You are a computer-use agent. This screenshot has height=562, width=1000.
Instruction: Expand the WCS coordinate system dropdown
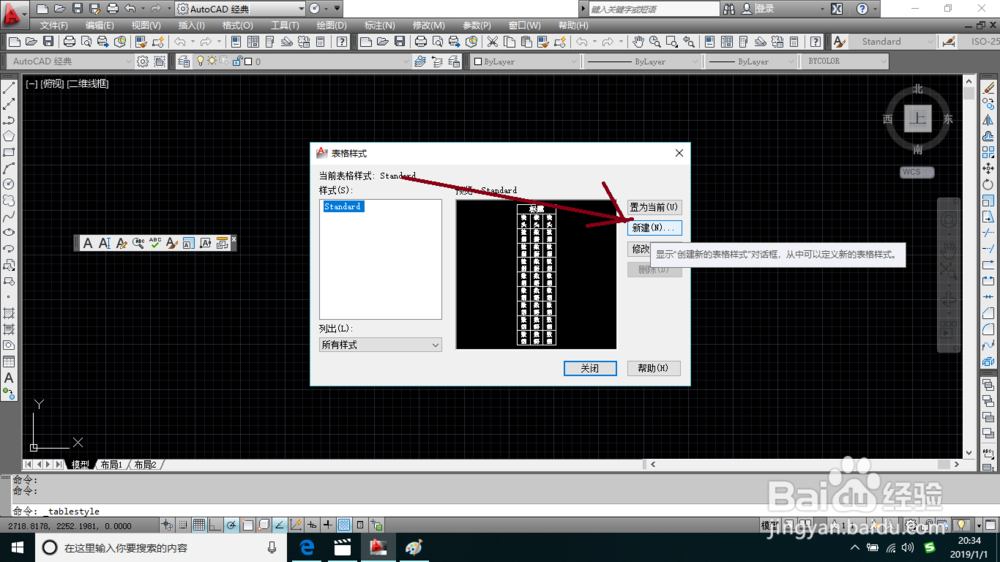pos(917,172)
